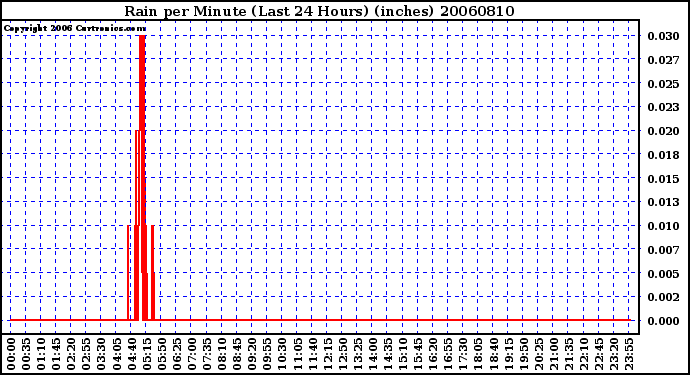Click the copyright text 'Copyright 2006 Cartronics.com'
The width and height of the screenshot is (690, 375).
click(x=75, y=29)
